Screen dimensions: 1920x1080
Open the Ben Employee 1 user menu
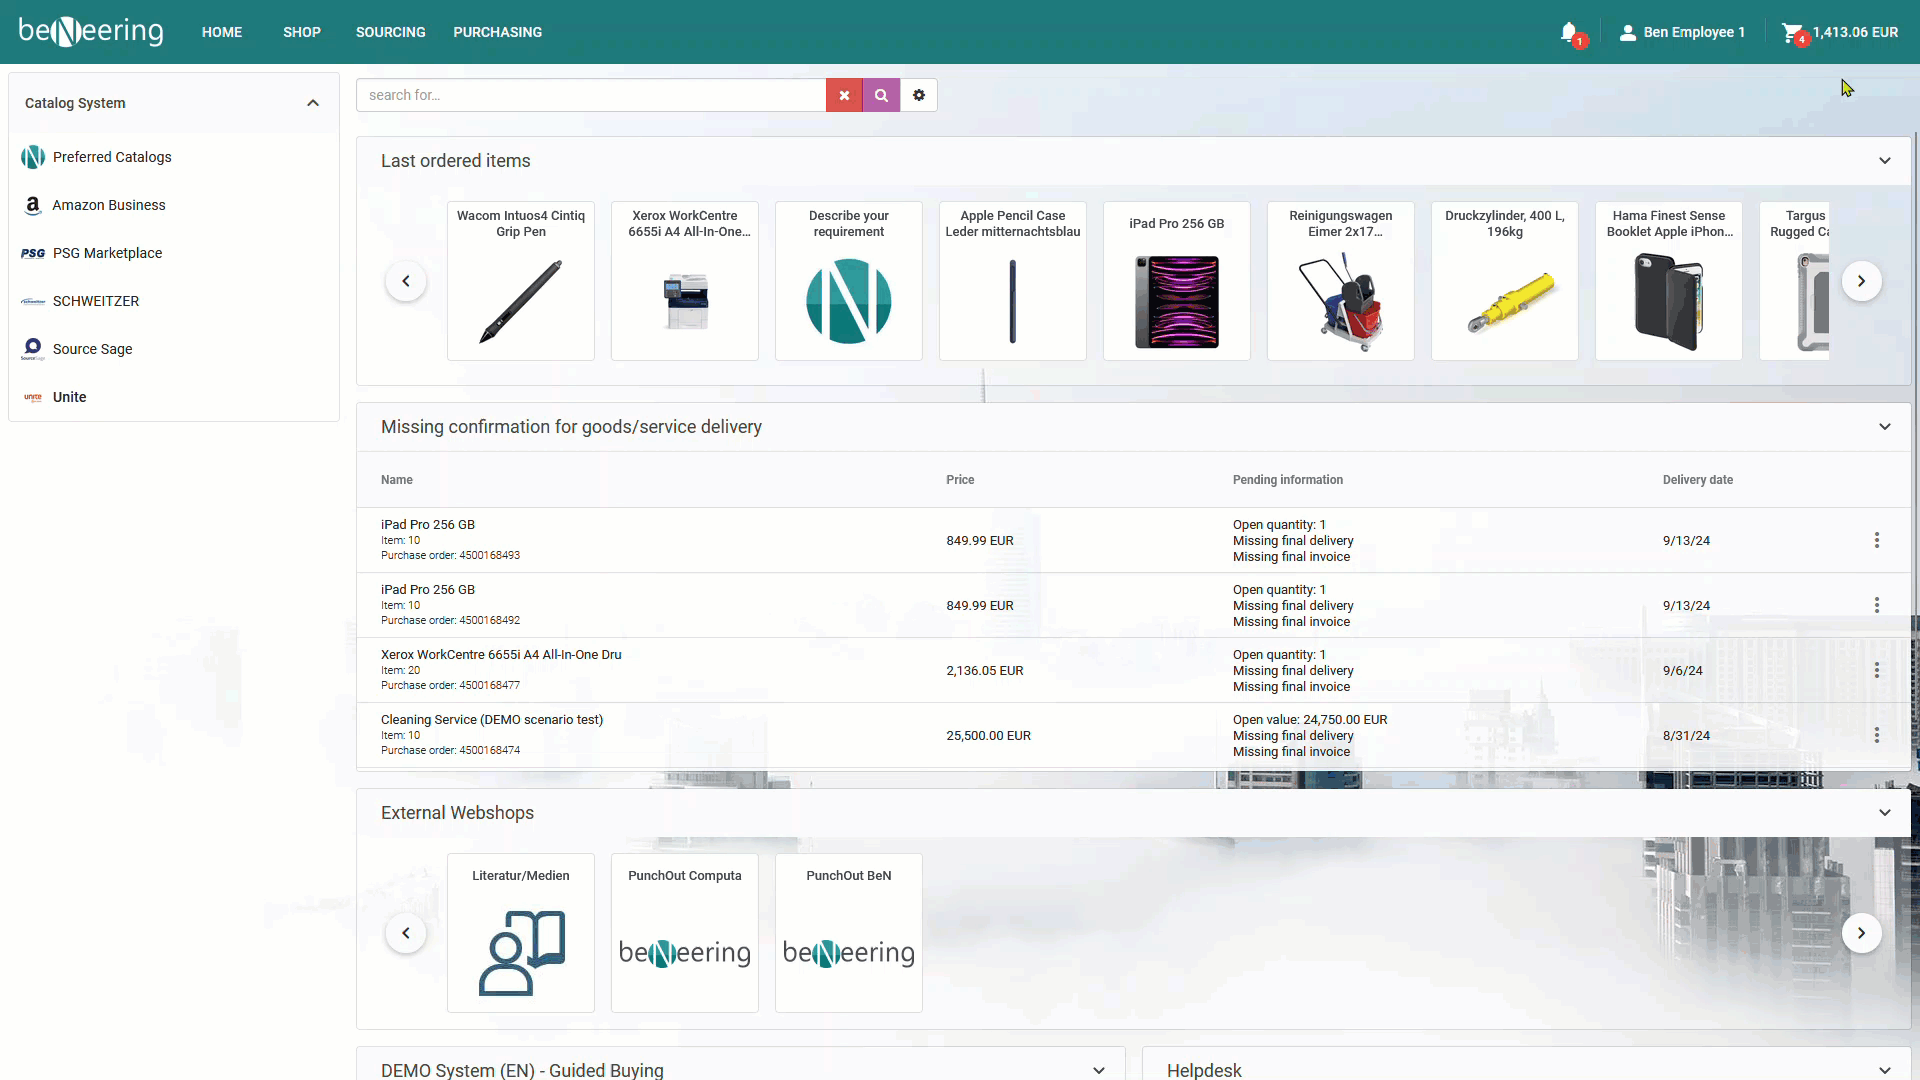coord(1682,32)
